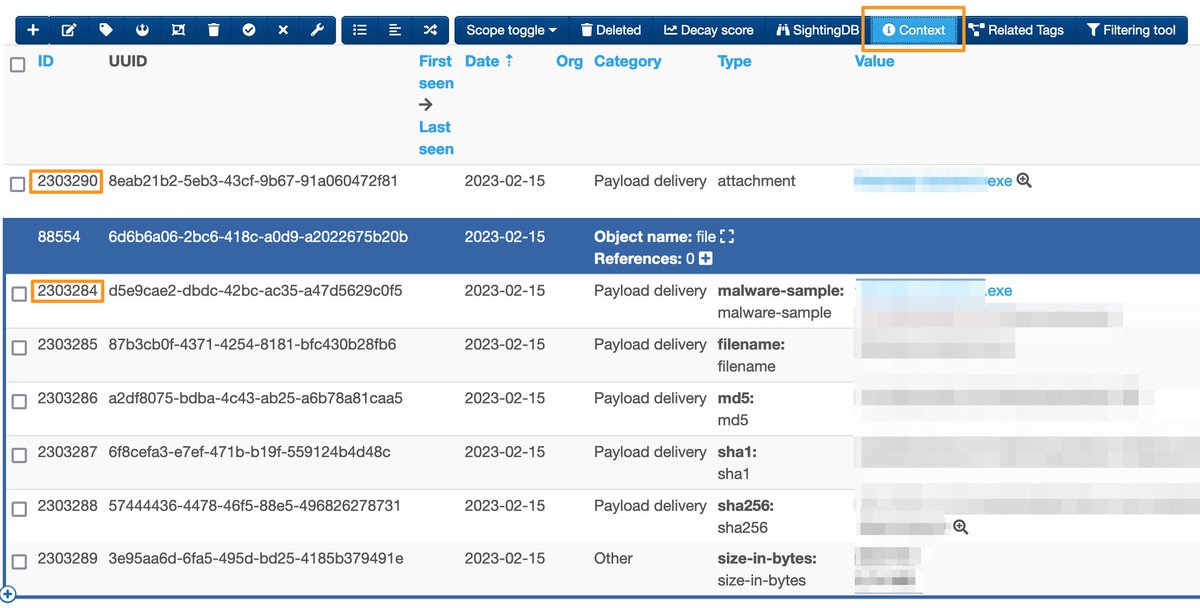Open the malware-sample .exe value link
The image size is (1200, 608).
pyautogui.click(x=935, y=291)
